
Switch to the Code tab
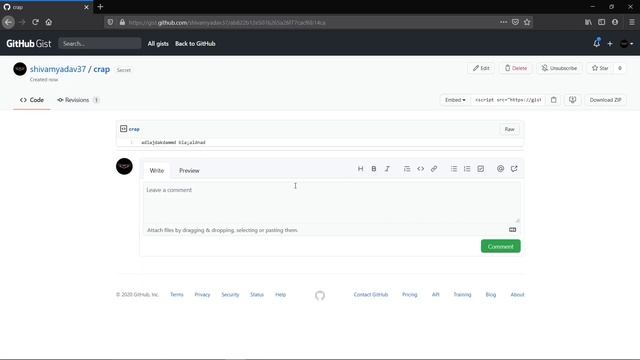tap(32, 100)
